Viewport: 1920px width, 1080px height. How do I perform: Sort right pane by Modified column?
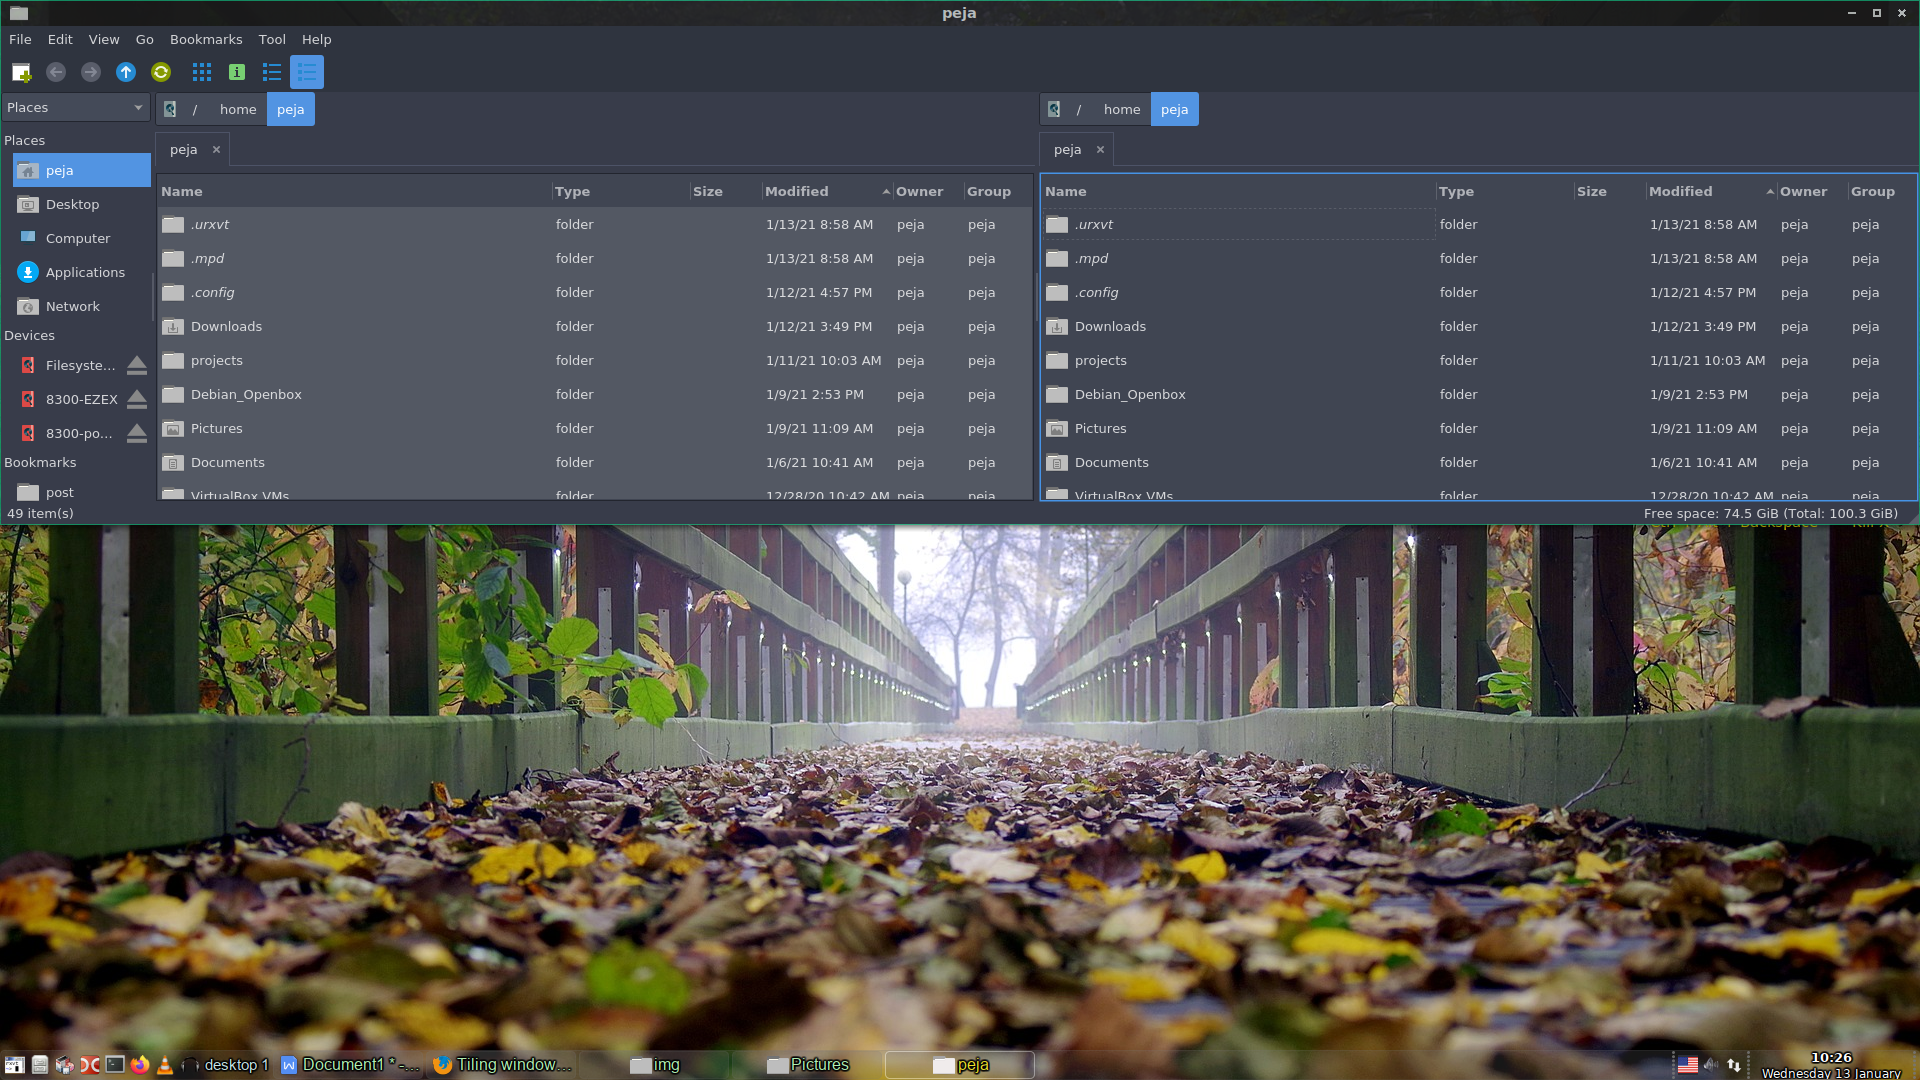click(1711, 191)
